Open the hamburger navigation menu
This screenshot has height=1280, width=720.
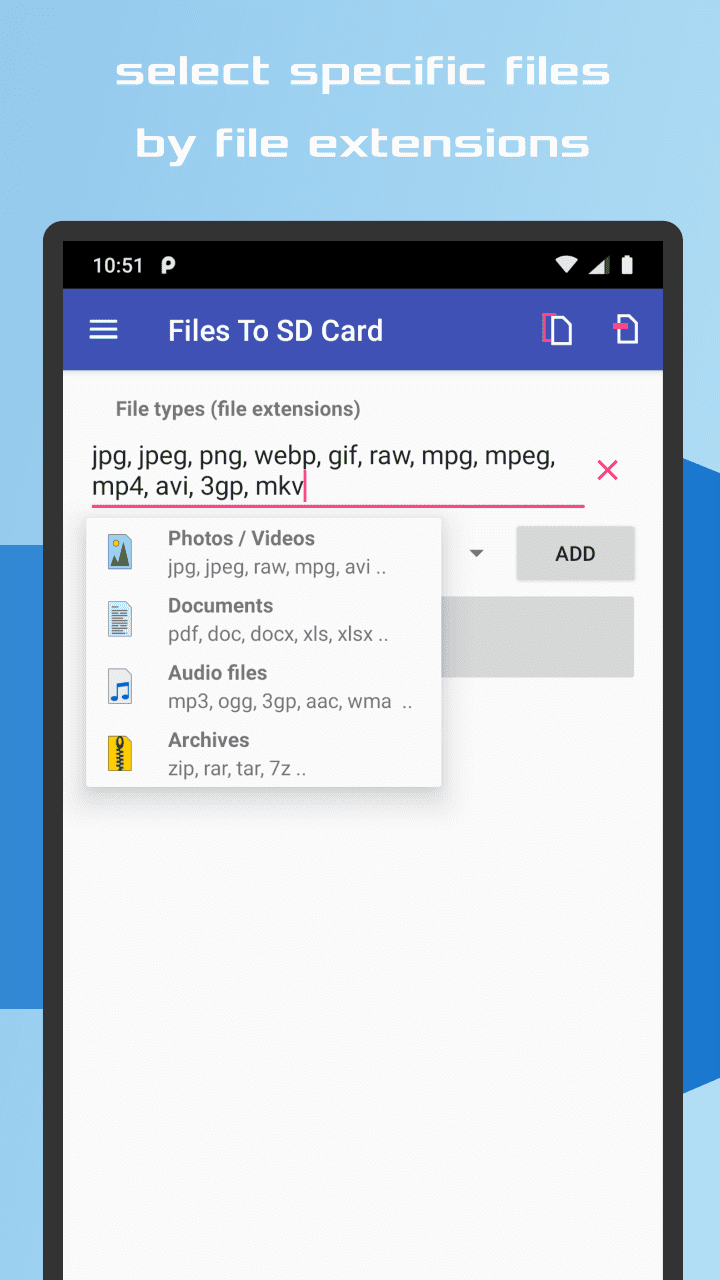[x=104, y=330]
